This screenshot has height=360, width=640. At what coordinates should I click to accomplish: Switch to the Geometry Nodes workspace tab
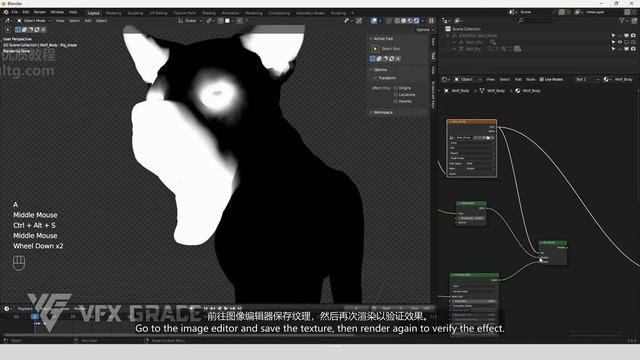pos(310,13)
